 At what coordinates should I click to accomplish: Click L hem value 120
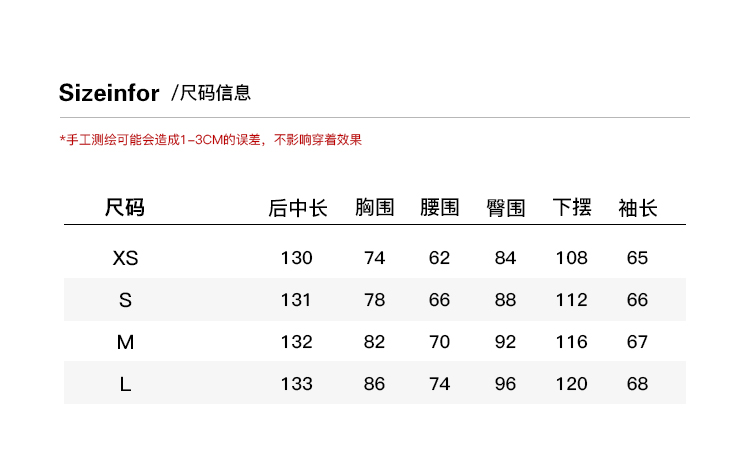[572, 384]
